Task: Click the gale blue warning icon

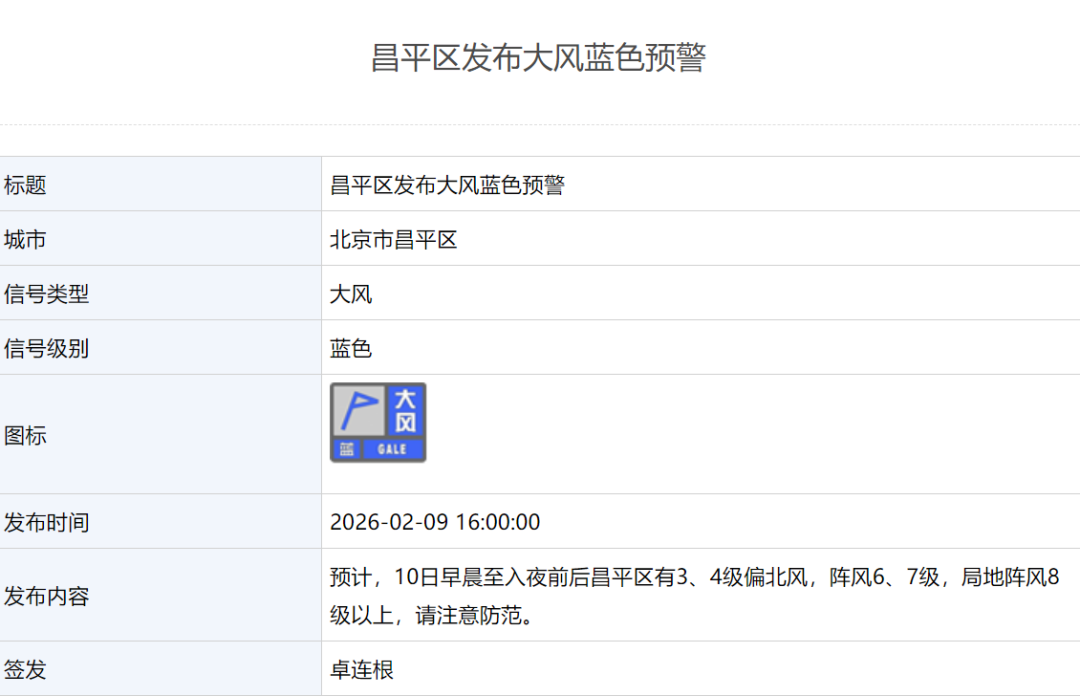Action: coord(378,422)
